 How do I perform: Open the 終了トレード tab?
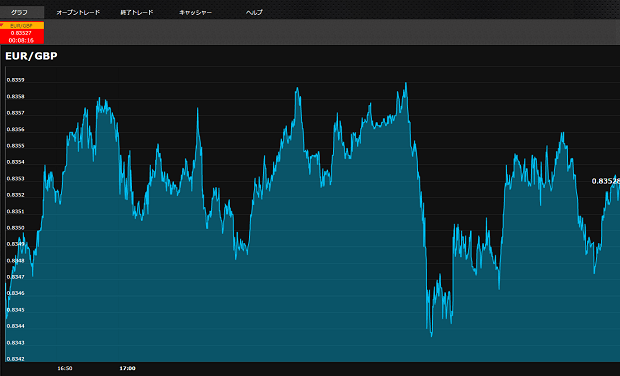[136, 12]
